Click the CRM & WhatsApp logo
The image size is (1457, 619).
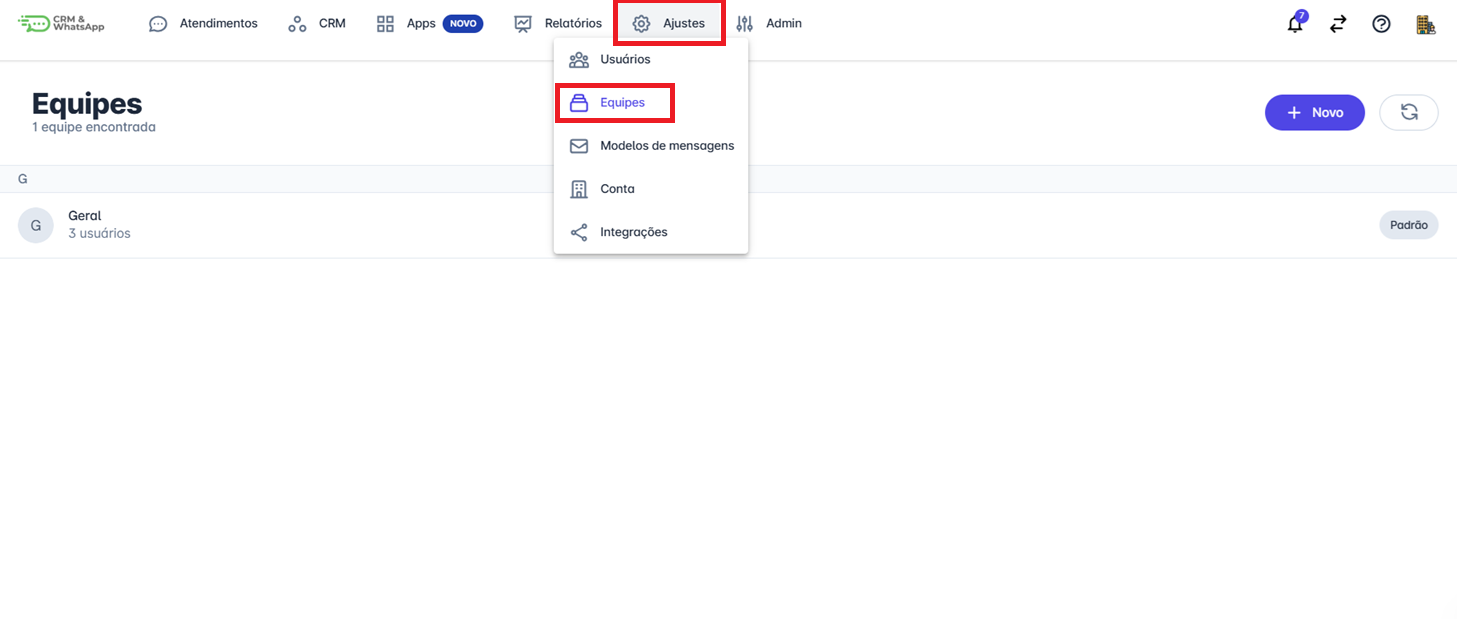pyautogui.click(x=61, y=23)
